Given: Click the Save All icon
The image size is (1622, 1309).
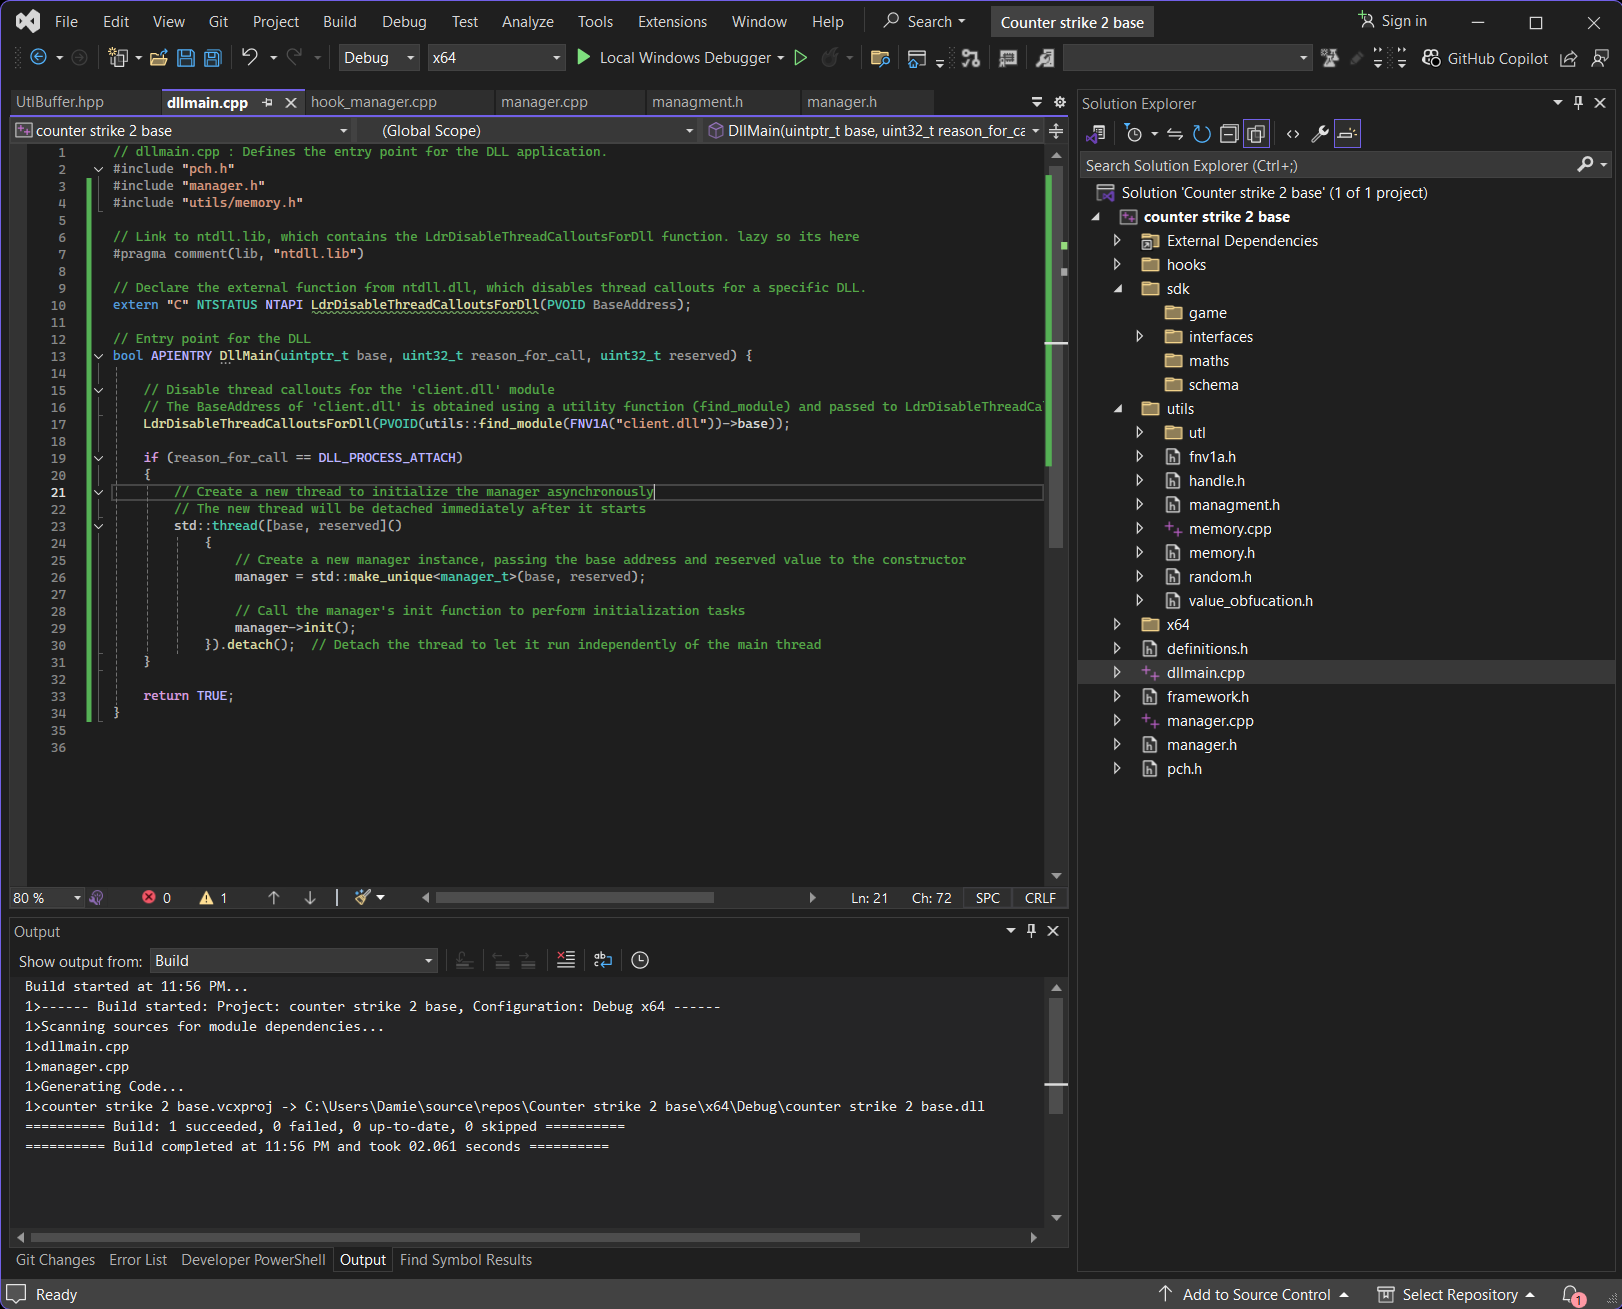Looking at the screenshot, I should point(212,58).
